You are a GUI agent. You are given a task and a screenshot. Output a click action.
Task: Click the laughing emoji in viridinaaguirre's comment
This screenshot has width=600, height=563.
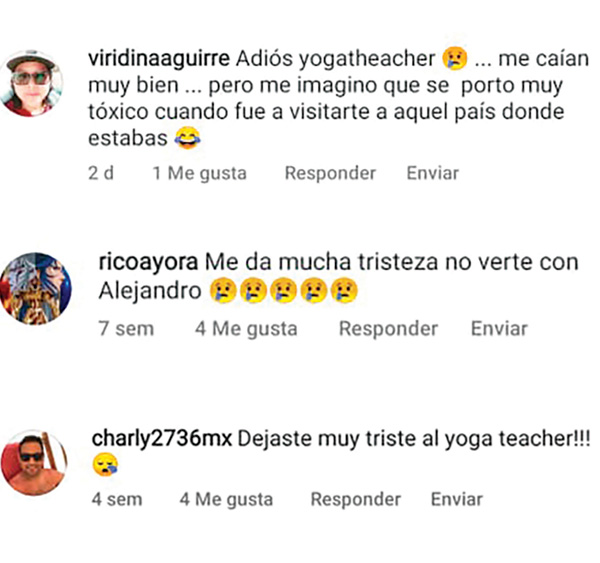188,138
